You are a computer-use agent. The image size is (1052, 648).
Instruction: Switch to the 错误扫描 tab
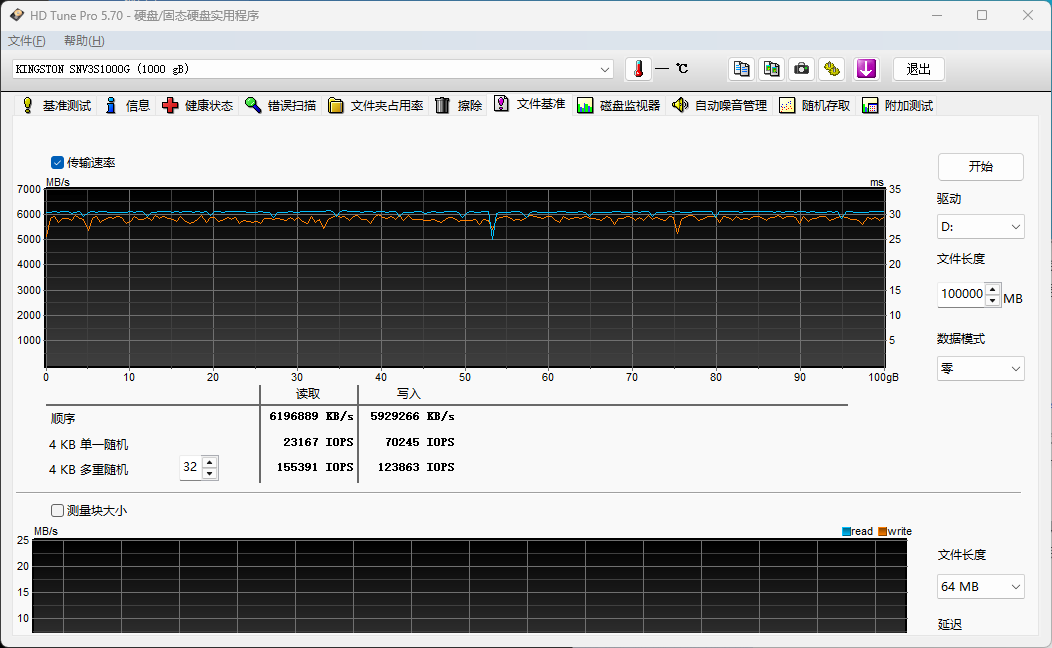[x=280, y=105]
